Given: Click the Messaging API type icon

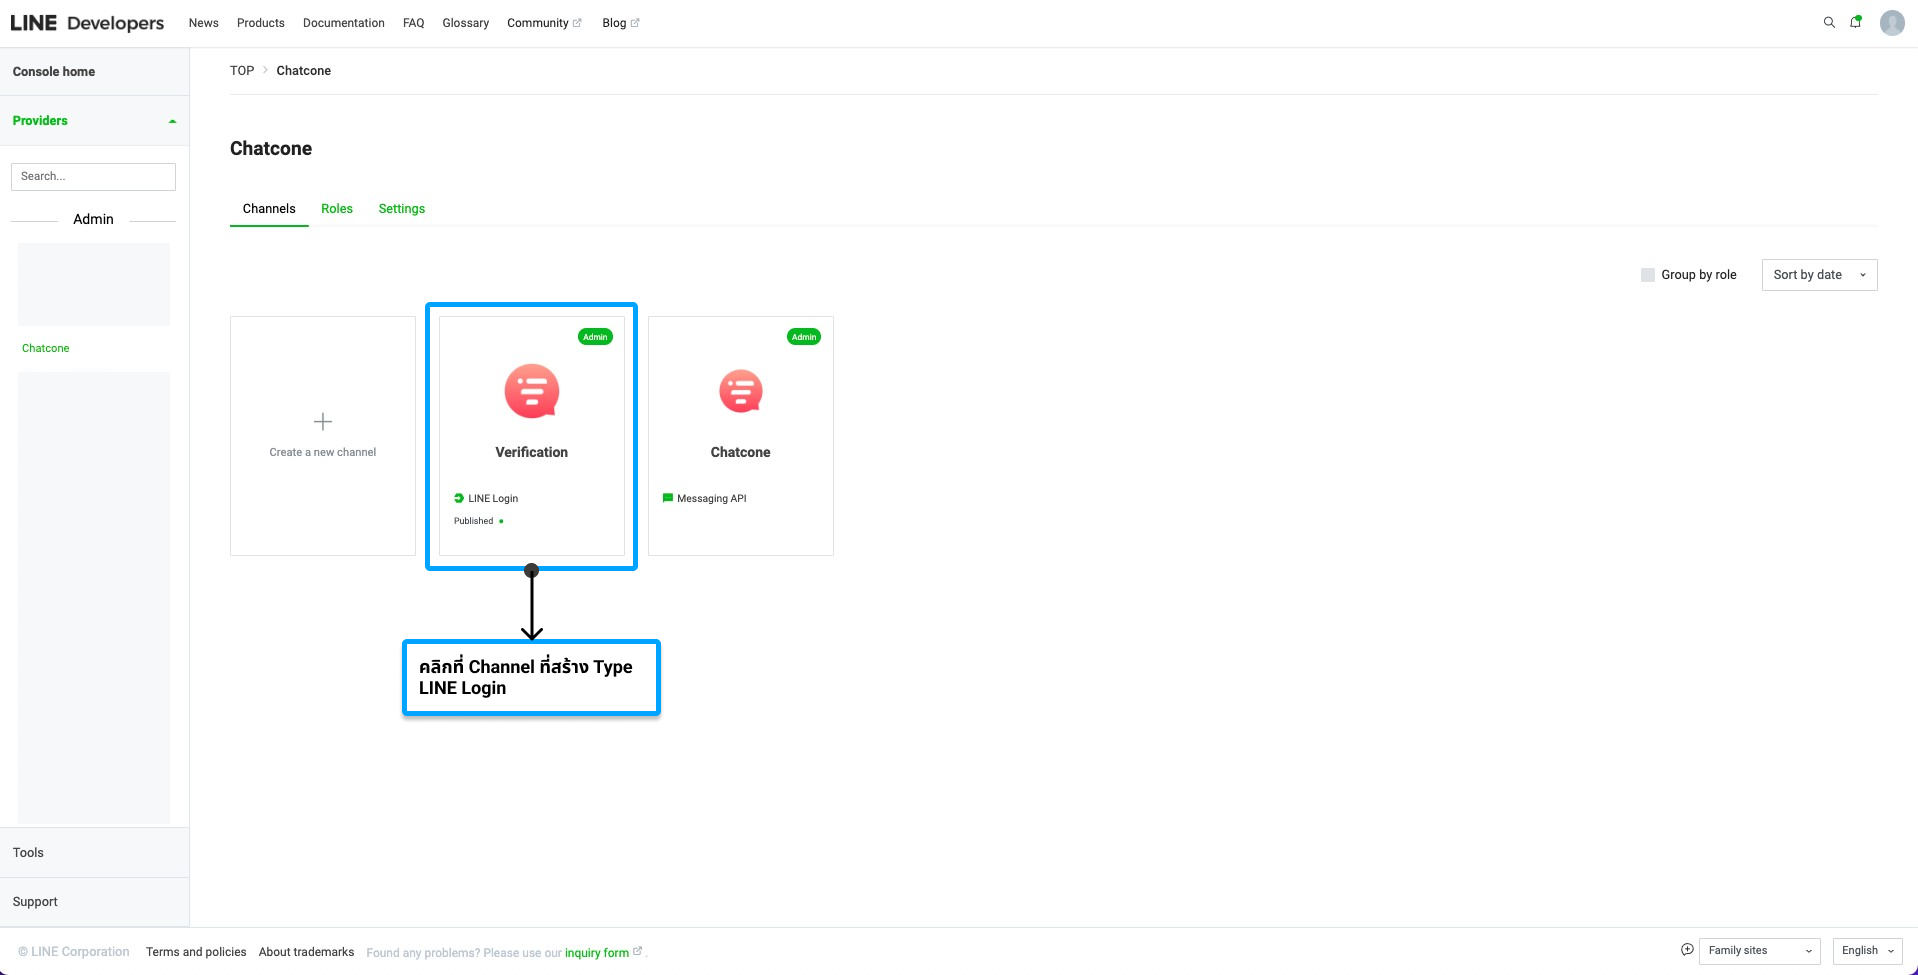Looking at the screenshot, I should coord(668,498).
